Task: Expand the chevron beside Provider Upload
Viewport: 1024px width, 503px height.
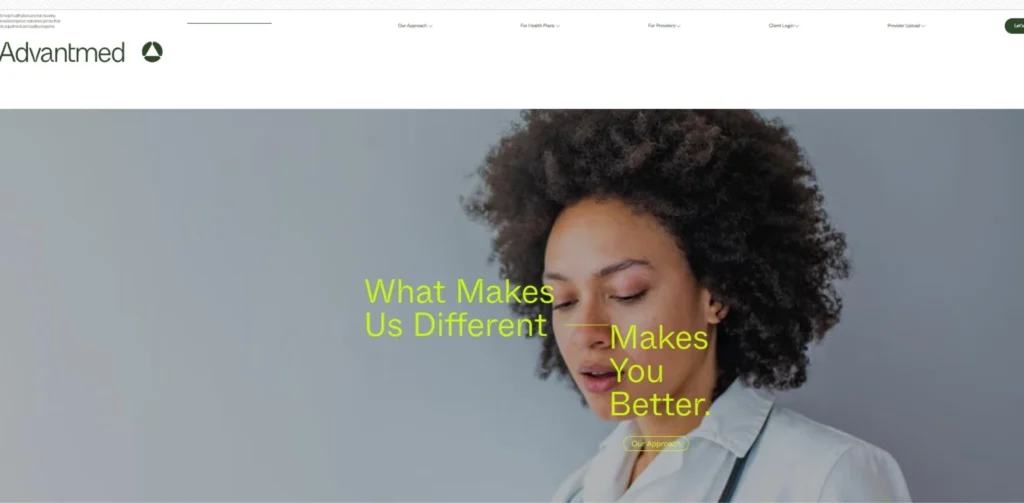Action: (923, 26)
